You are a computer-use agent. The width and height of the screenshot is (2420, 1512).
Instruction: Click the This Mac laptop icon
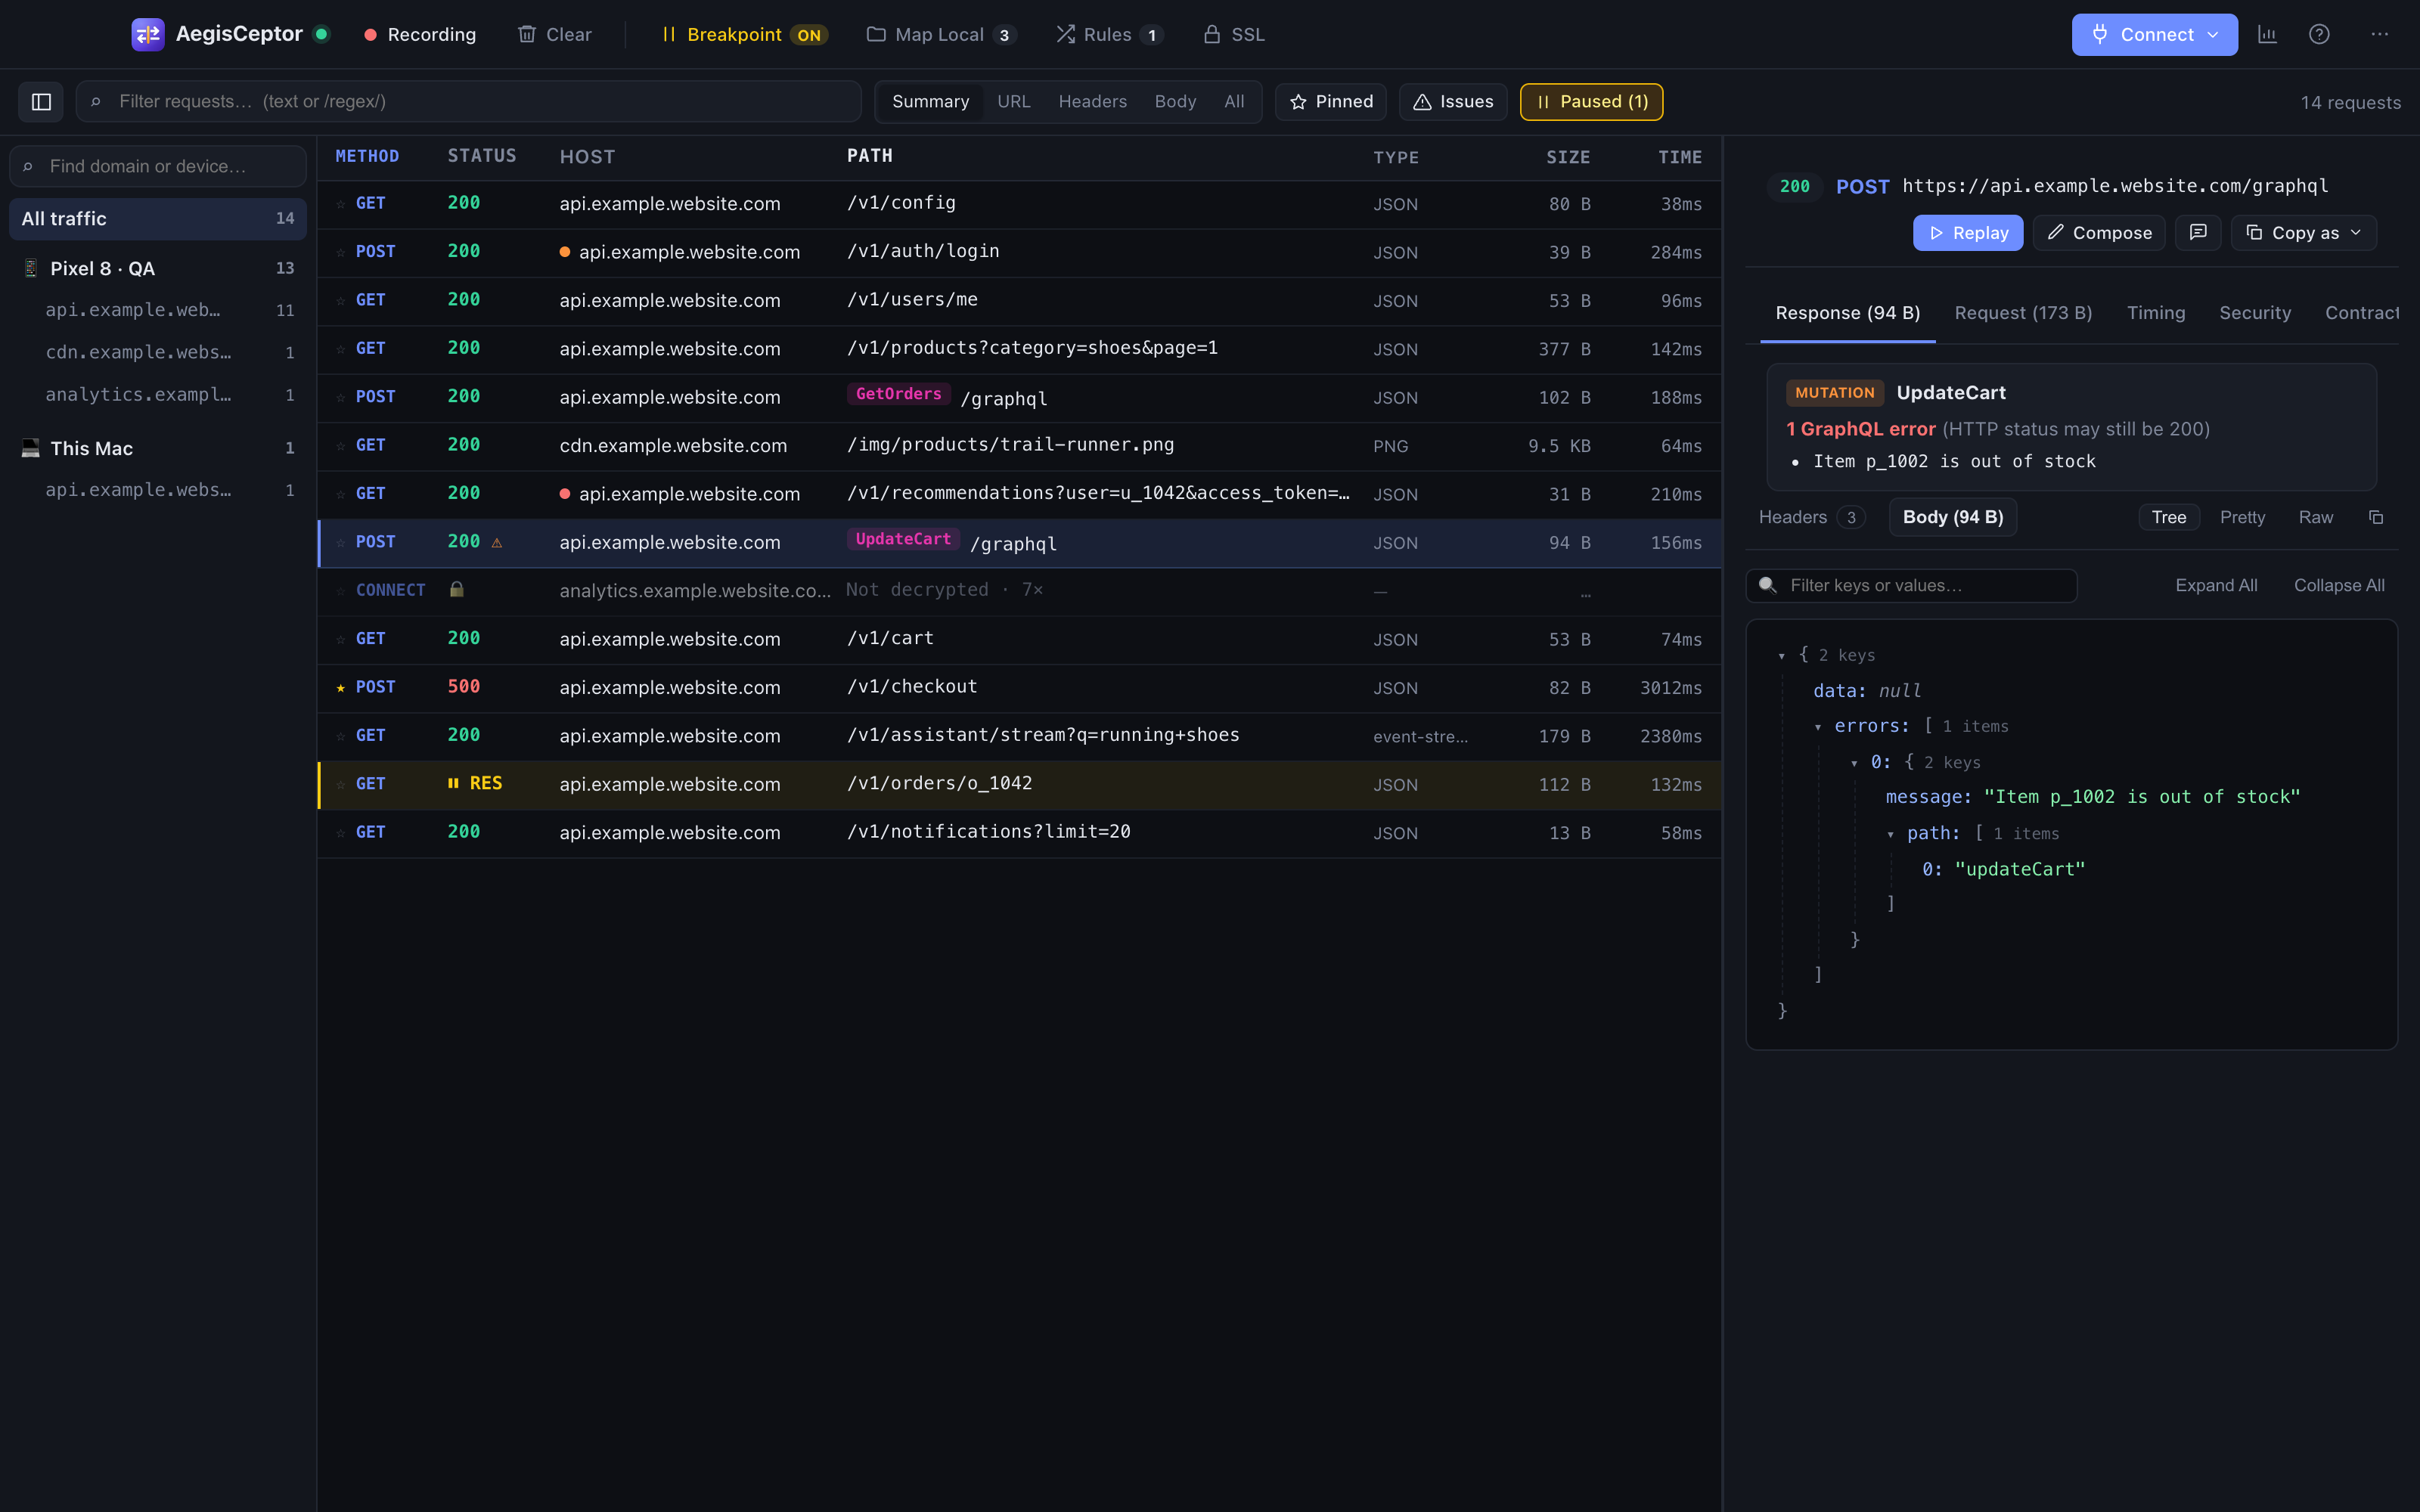31,448
